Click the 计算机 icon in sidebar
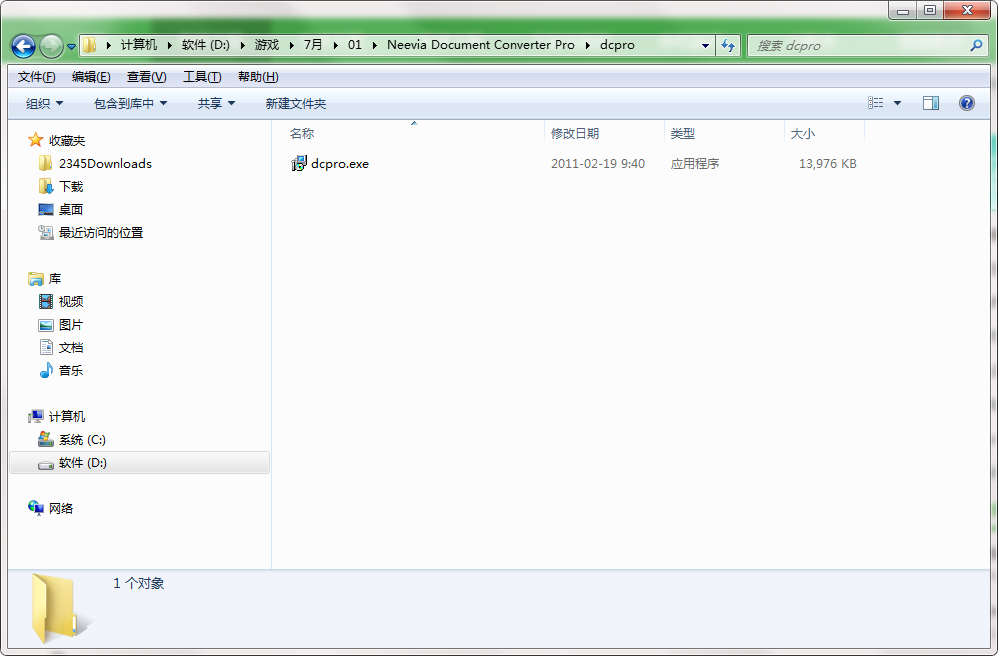 [x=36, y=416]
